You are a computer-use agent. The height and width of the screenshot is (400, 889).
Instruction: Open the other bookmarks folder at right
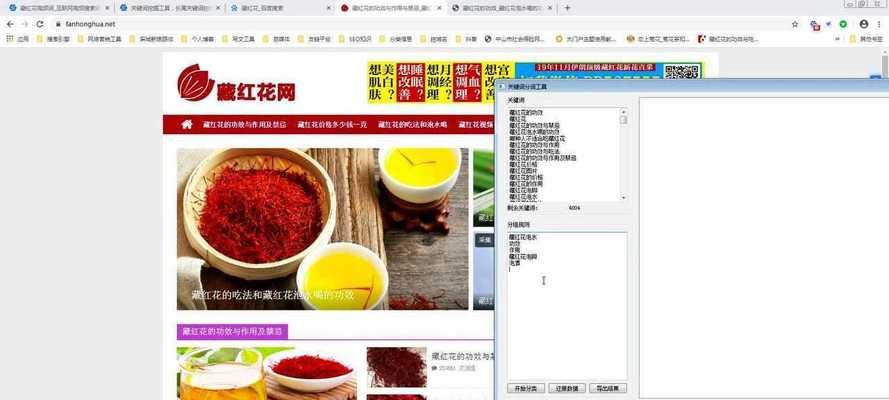(x=866, y=39)
